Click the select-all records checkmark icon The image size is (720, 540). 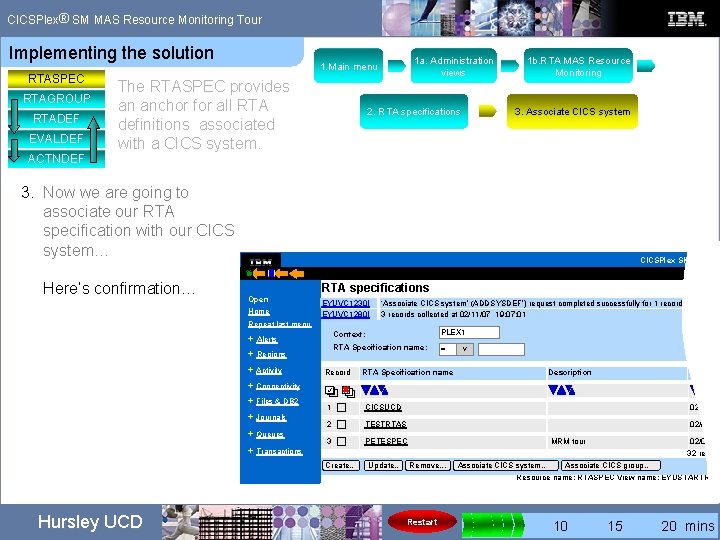pos(331,391)
